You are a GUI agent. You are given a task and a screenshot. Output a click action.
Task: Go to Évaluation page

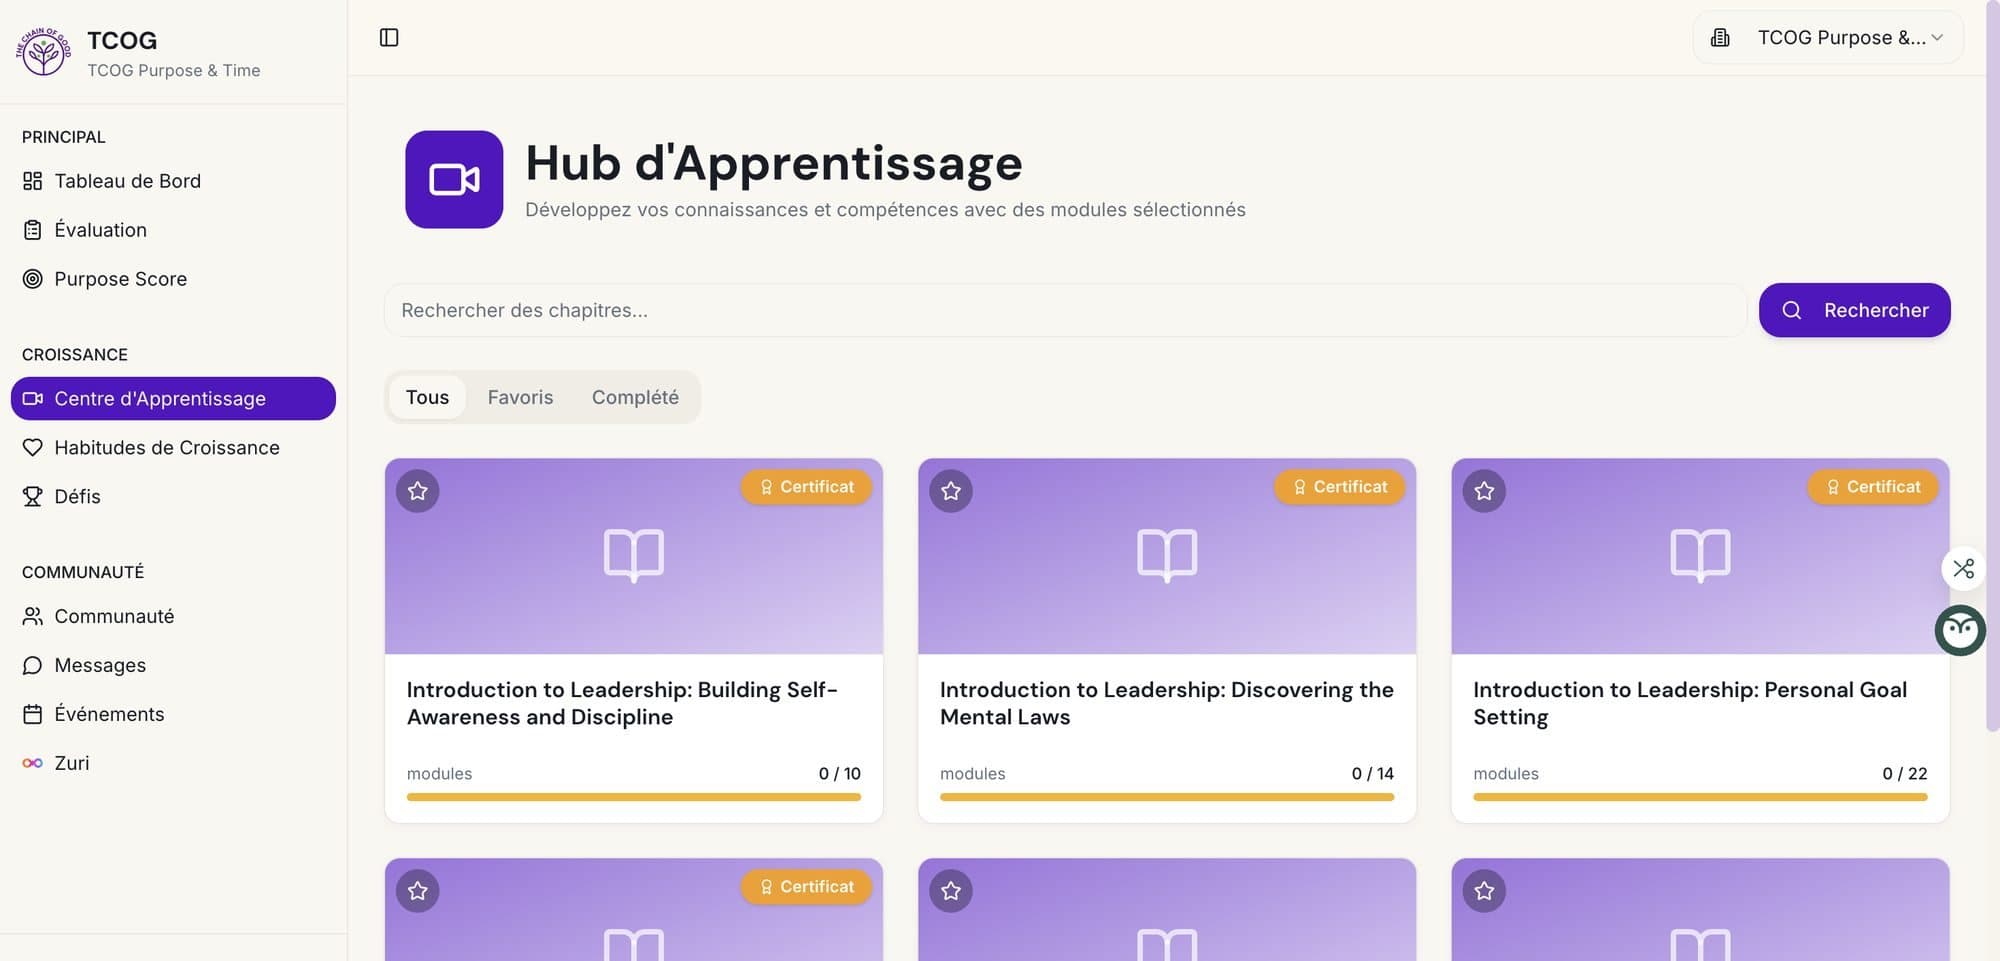click(x=173, y=230)
